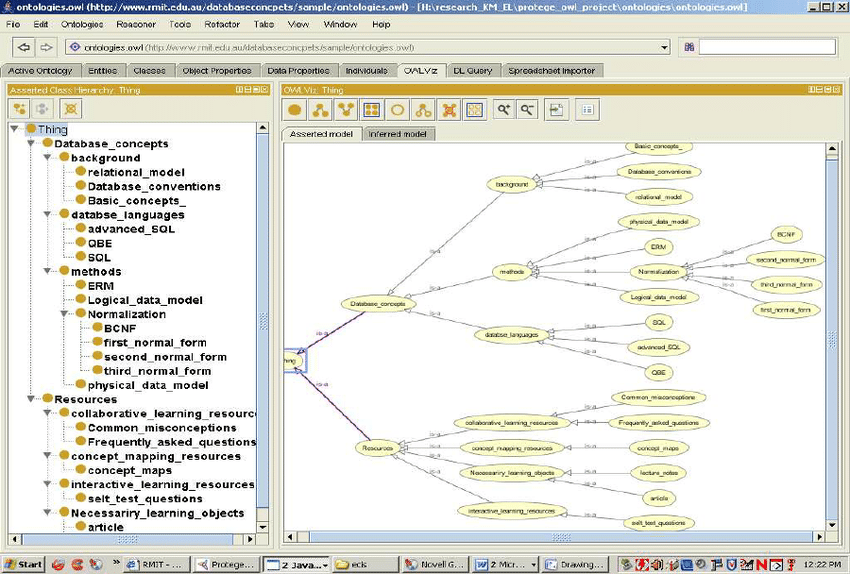Open the File menu
Screen dimensions: 850x574
click(13, 24)
